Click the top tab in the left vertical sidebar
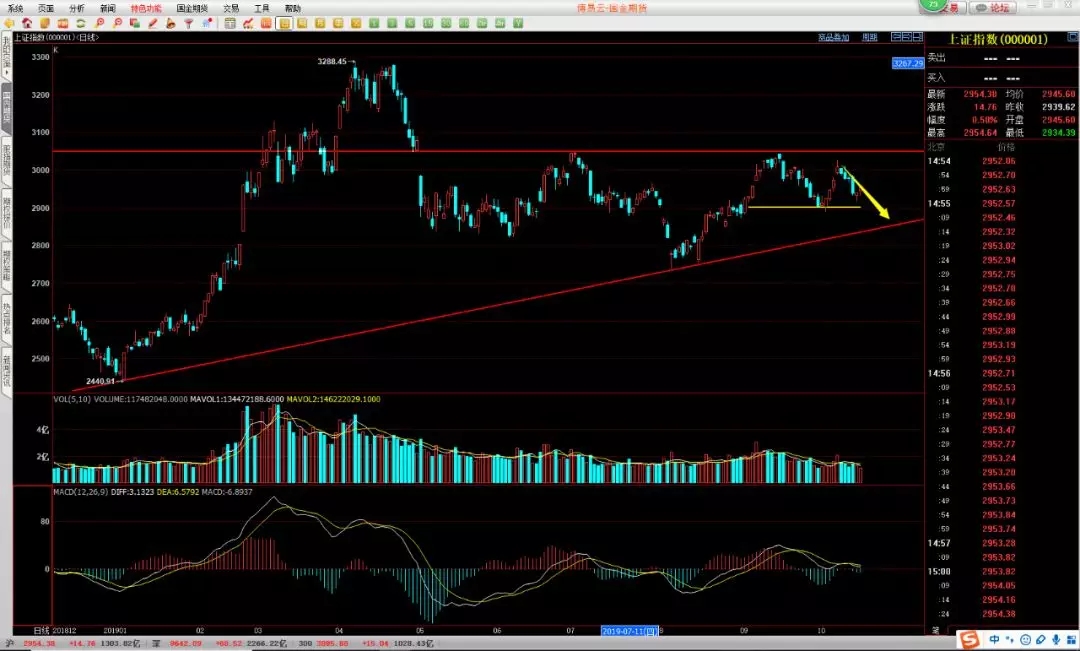 pos(7,58)
